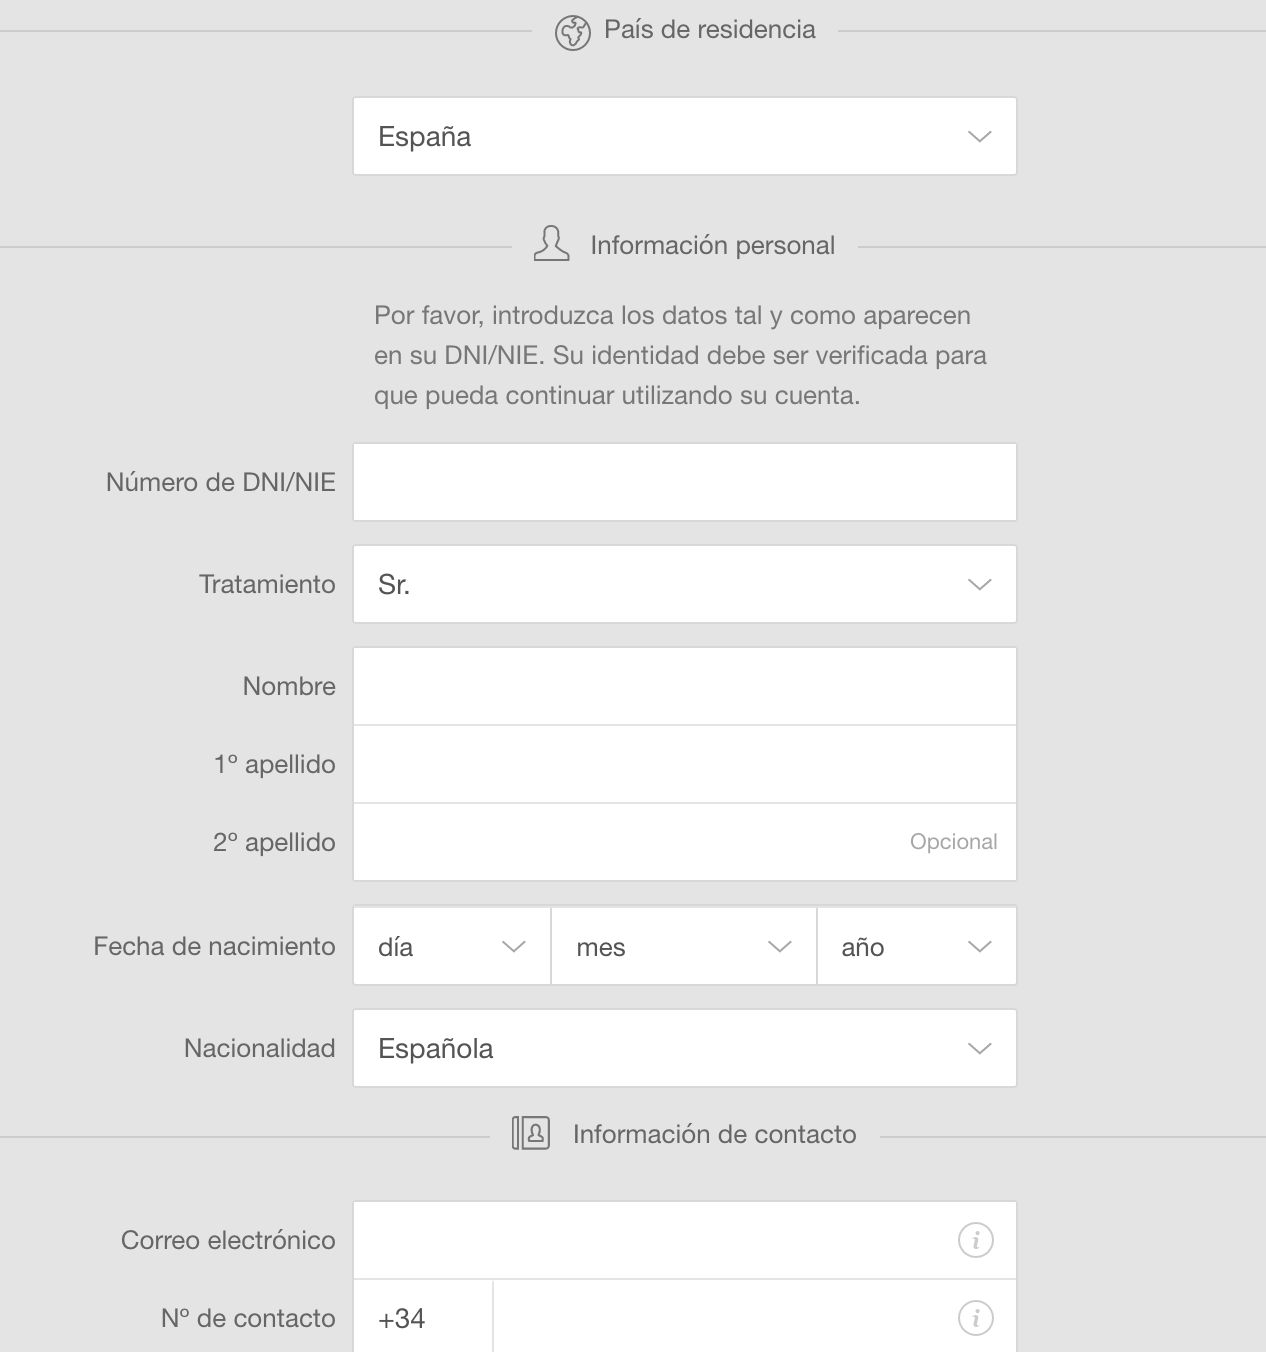Click the Nombre input field
Screen dimensions: 1266x1352
pos(685,686)
